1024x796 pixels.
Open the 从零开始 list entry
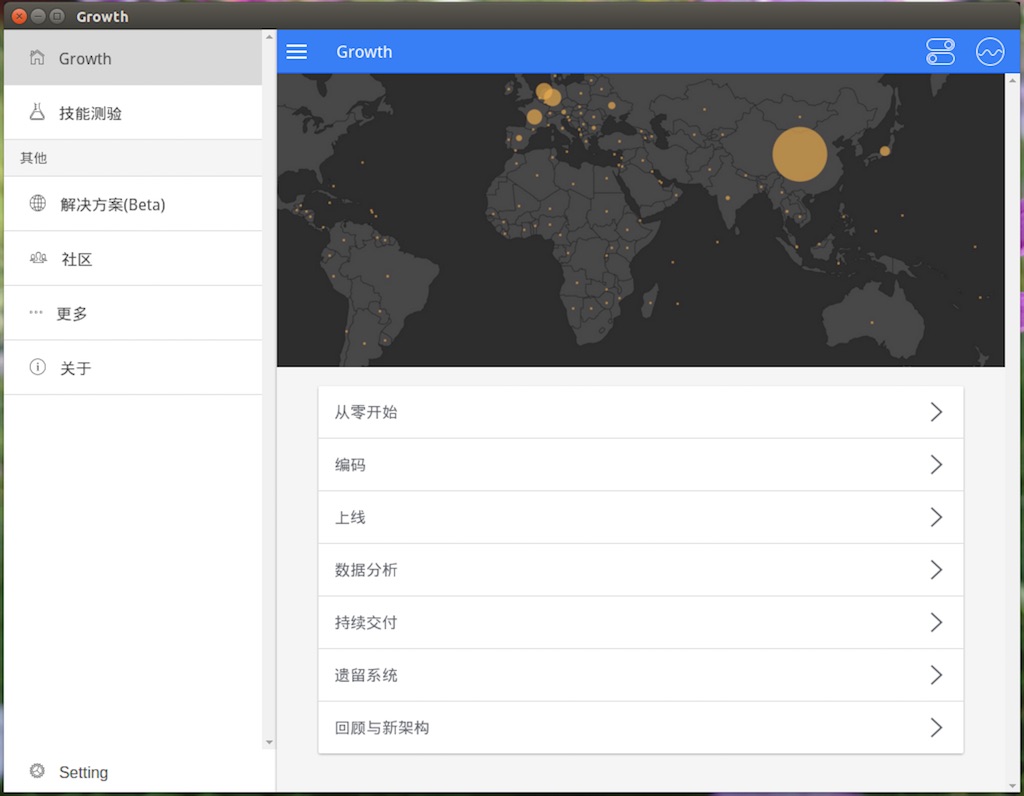tap(641, 412)
